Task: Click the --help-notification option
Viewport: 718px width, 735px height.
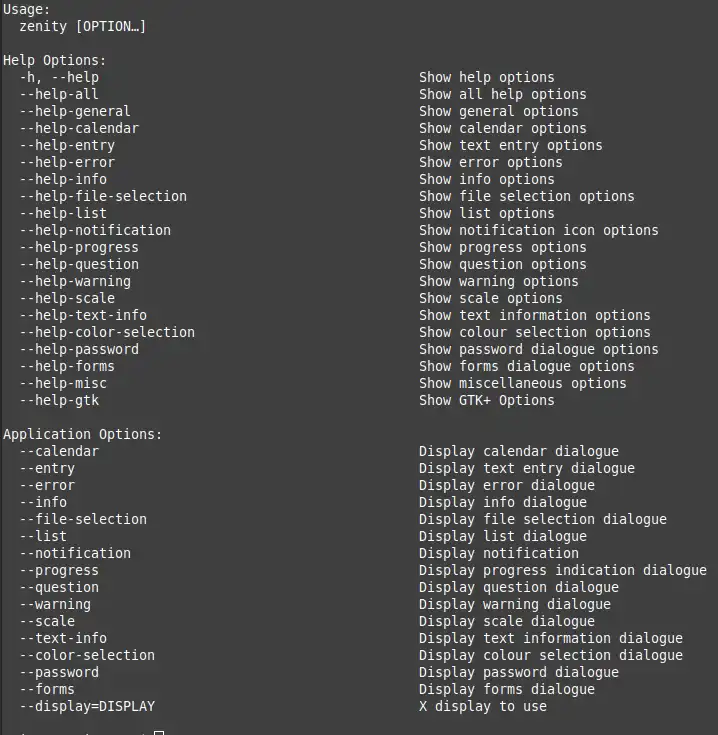Action: 95,230
